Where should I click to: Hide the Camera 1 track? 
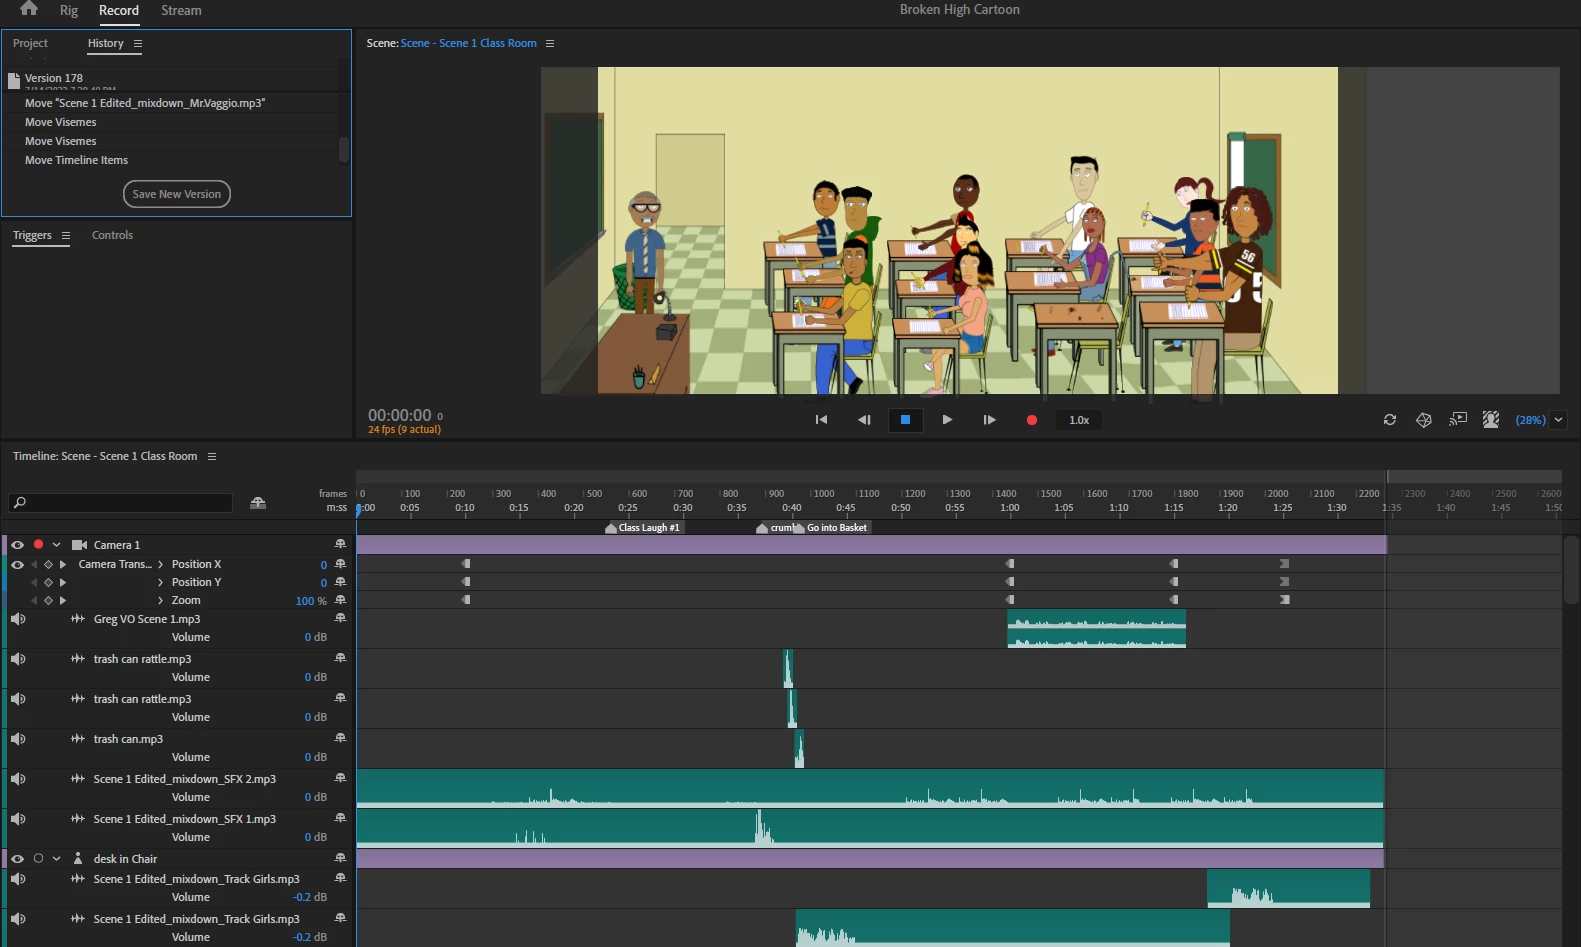click(x=17, y=545)
